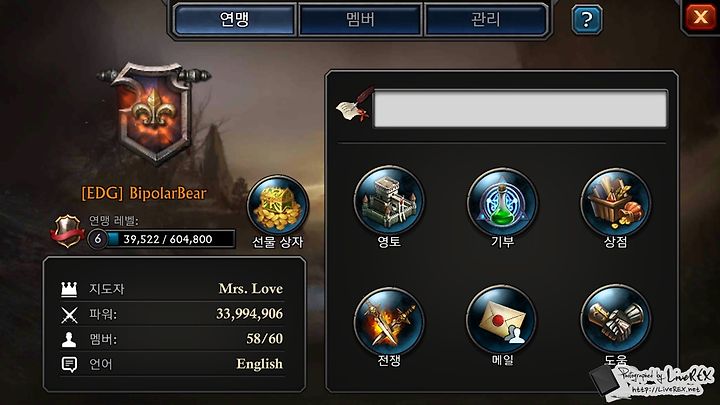Open the question mark help button
This screenshot has width=720, height=405.
[587, 20]
